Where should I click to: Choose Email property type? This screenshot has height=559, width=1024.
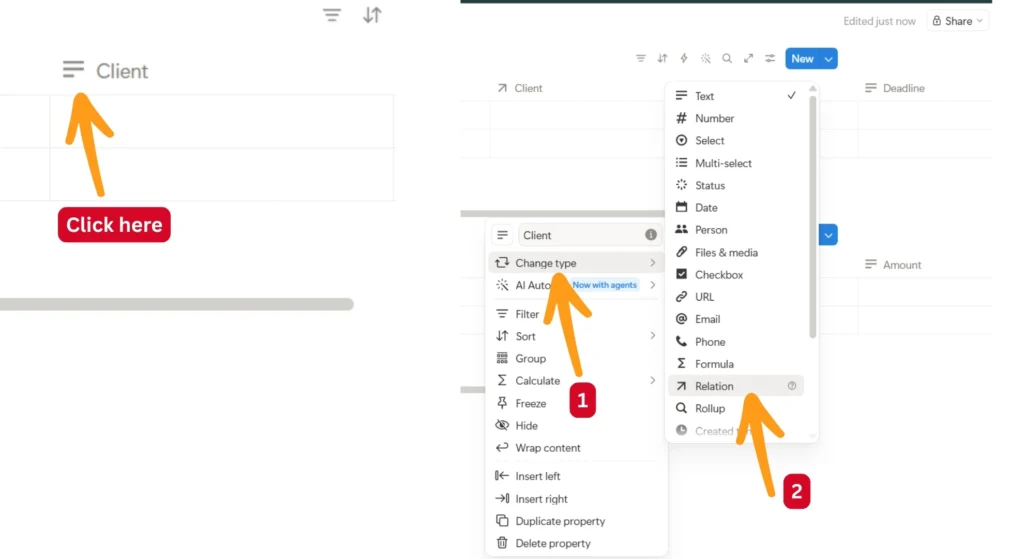click(736, 319)
